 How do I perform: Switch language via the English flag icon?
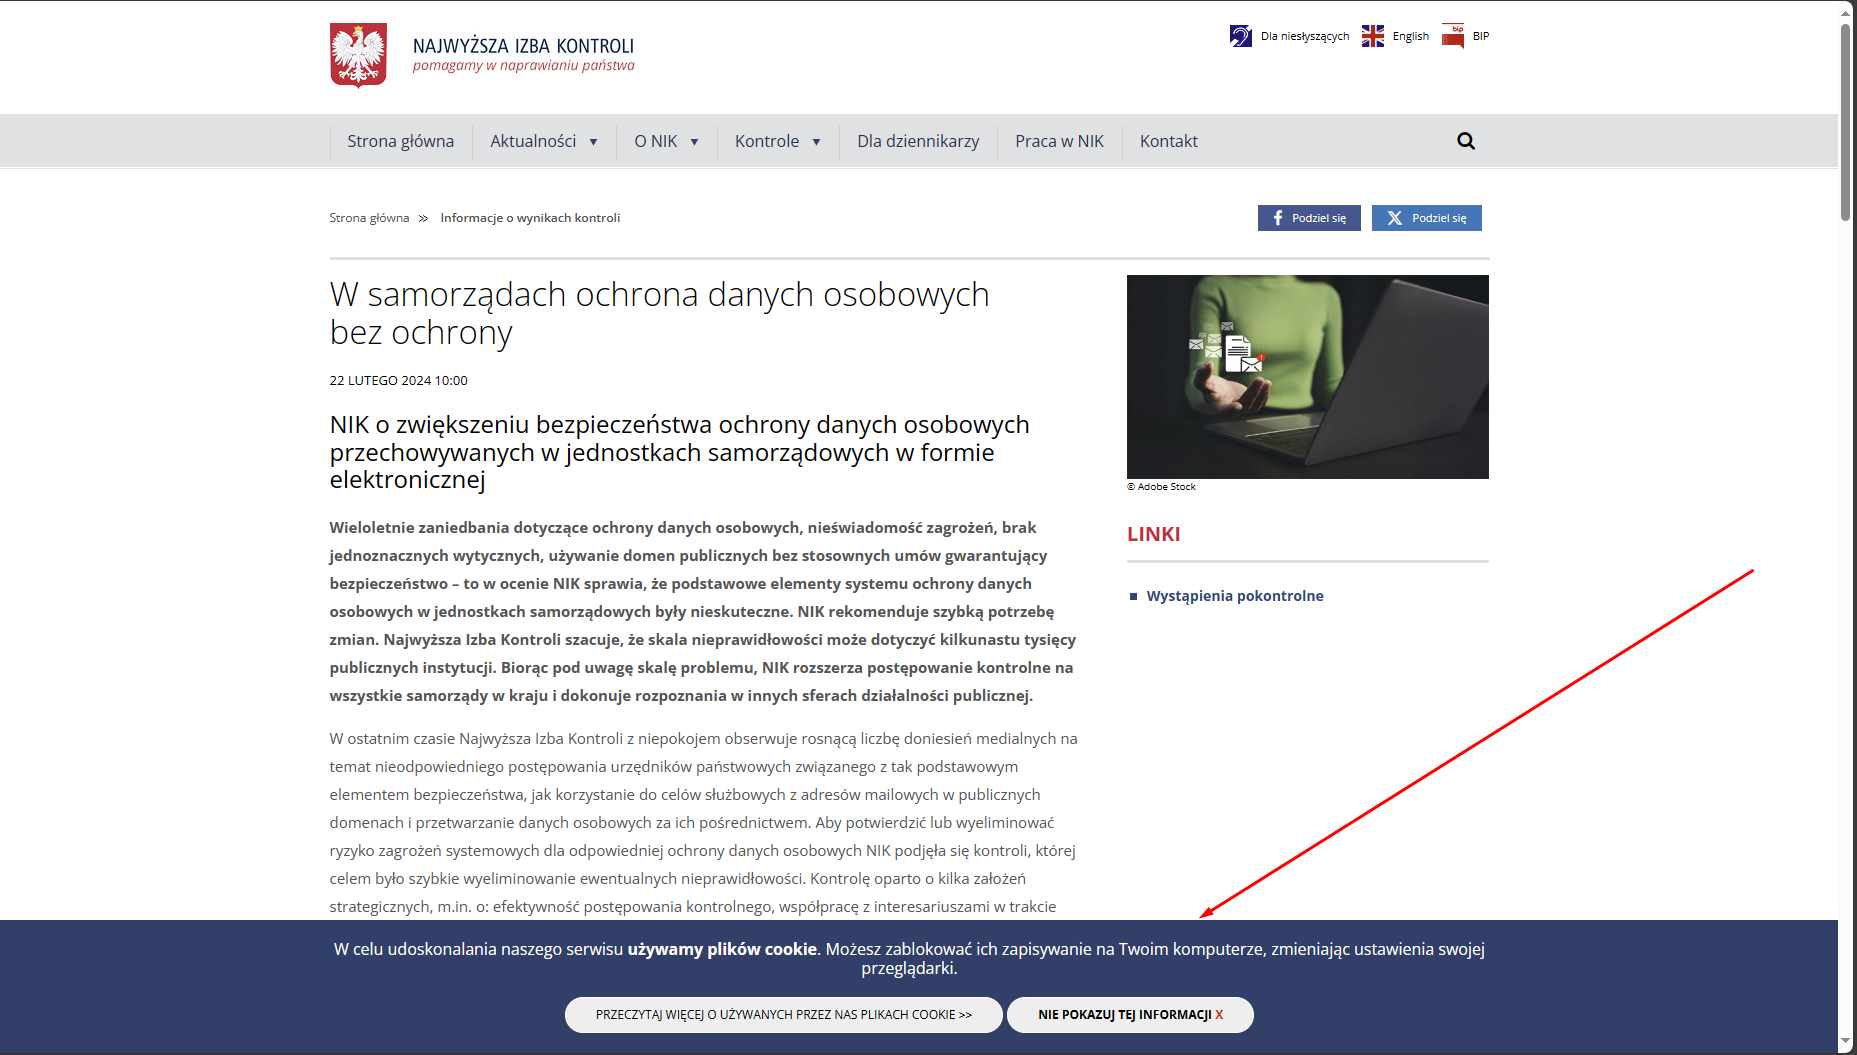point(1373,35)
